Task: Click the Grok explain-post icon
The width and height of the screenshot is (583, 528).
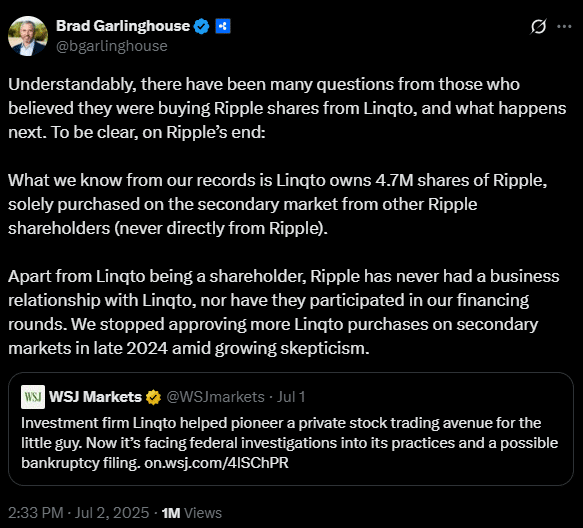Action: pyautogui.click(x=538, y=27)
